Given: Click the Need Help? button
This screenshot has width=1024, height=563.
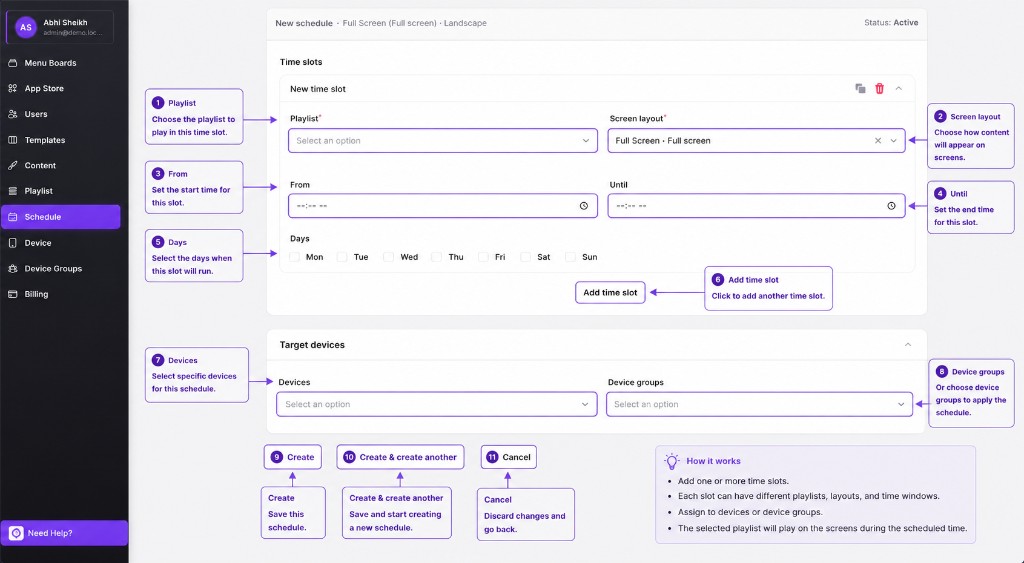Looking at the screenshot, I should click(x=64, y=533).
